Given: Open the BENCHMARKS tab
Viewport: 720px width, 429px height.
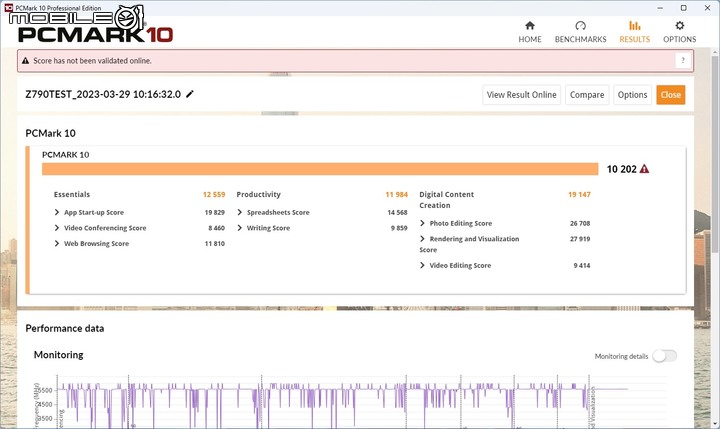Looking at the screenshot, I should point(580,32).
